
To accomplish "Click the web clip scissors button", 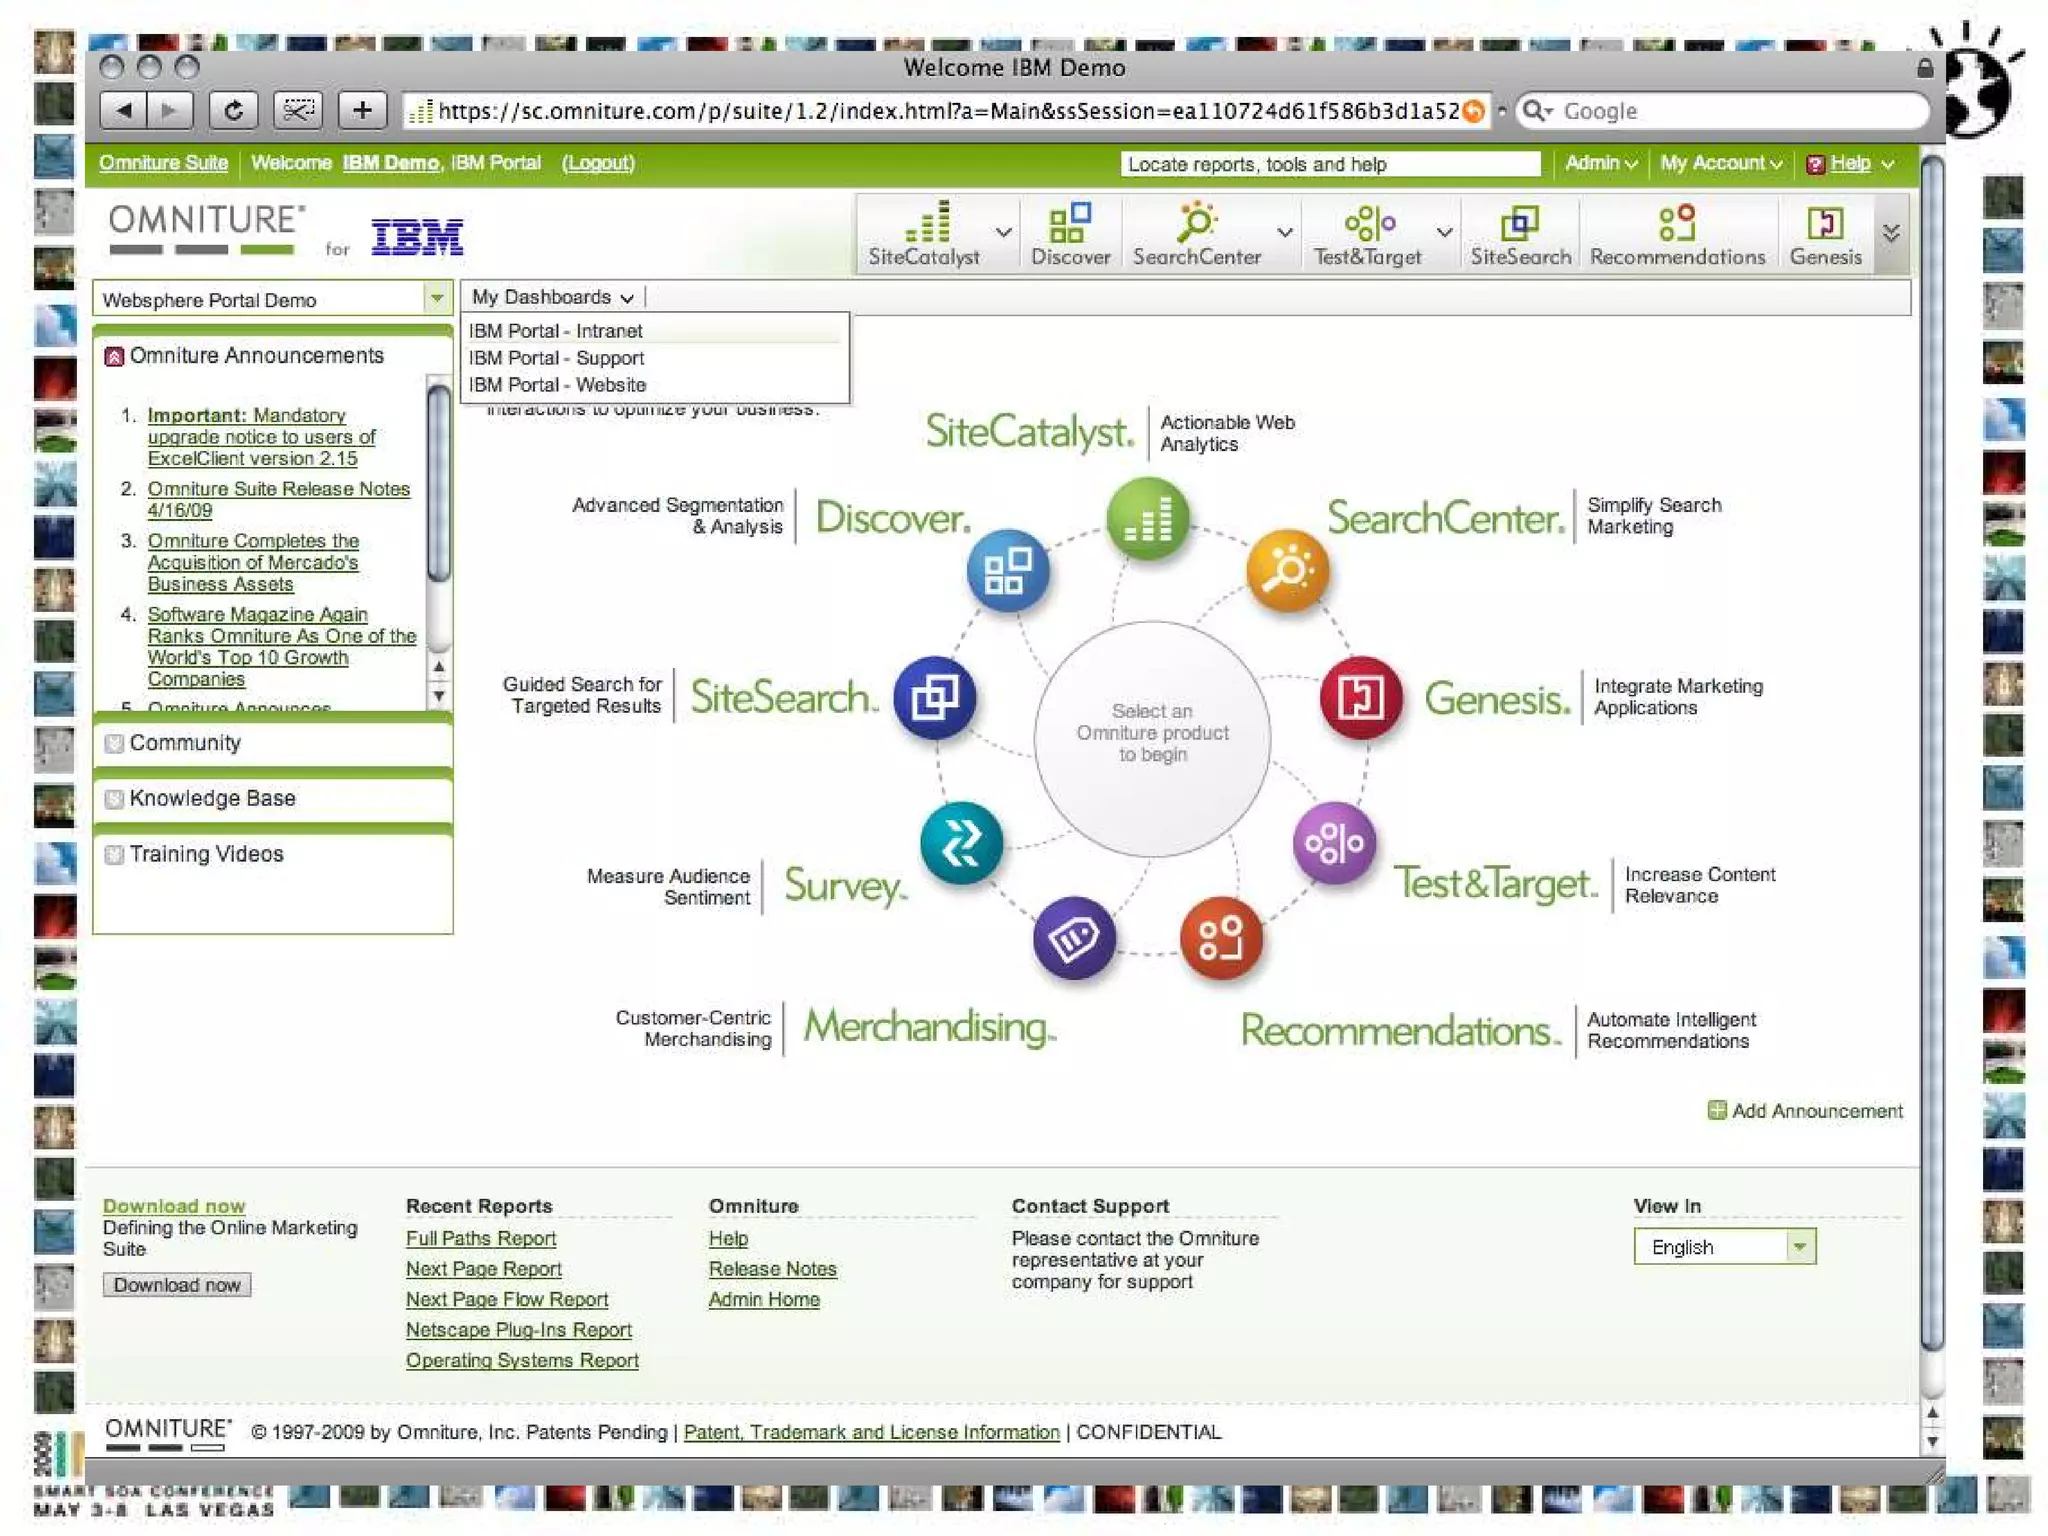I will 298,110.
